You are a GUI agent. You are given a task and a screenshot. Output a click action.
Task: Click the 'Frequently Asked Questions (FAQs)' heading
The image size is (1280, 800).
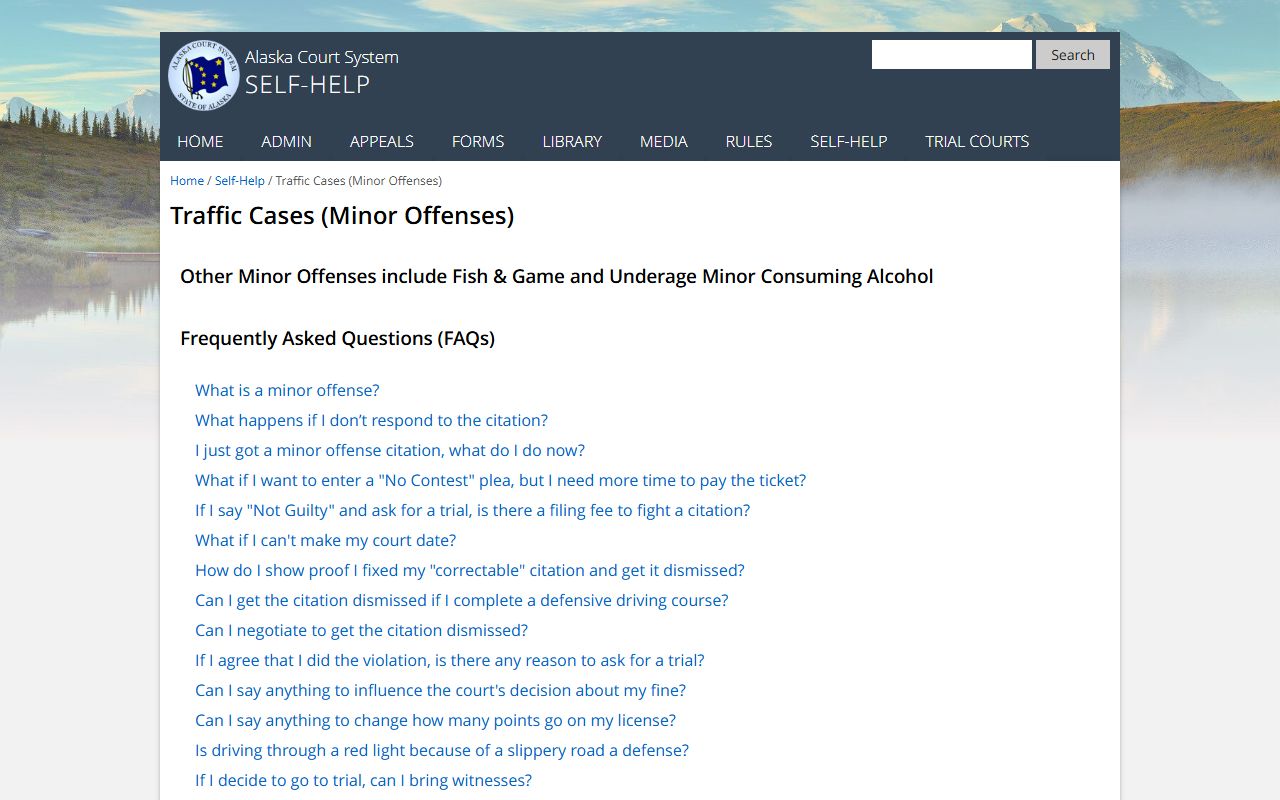coord(337,338)
